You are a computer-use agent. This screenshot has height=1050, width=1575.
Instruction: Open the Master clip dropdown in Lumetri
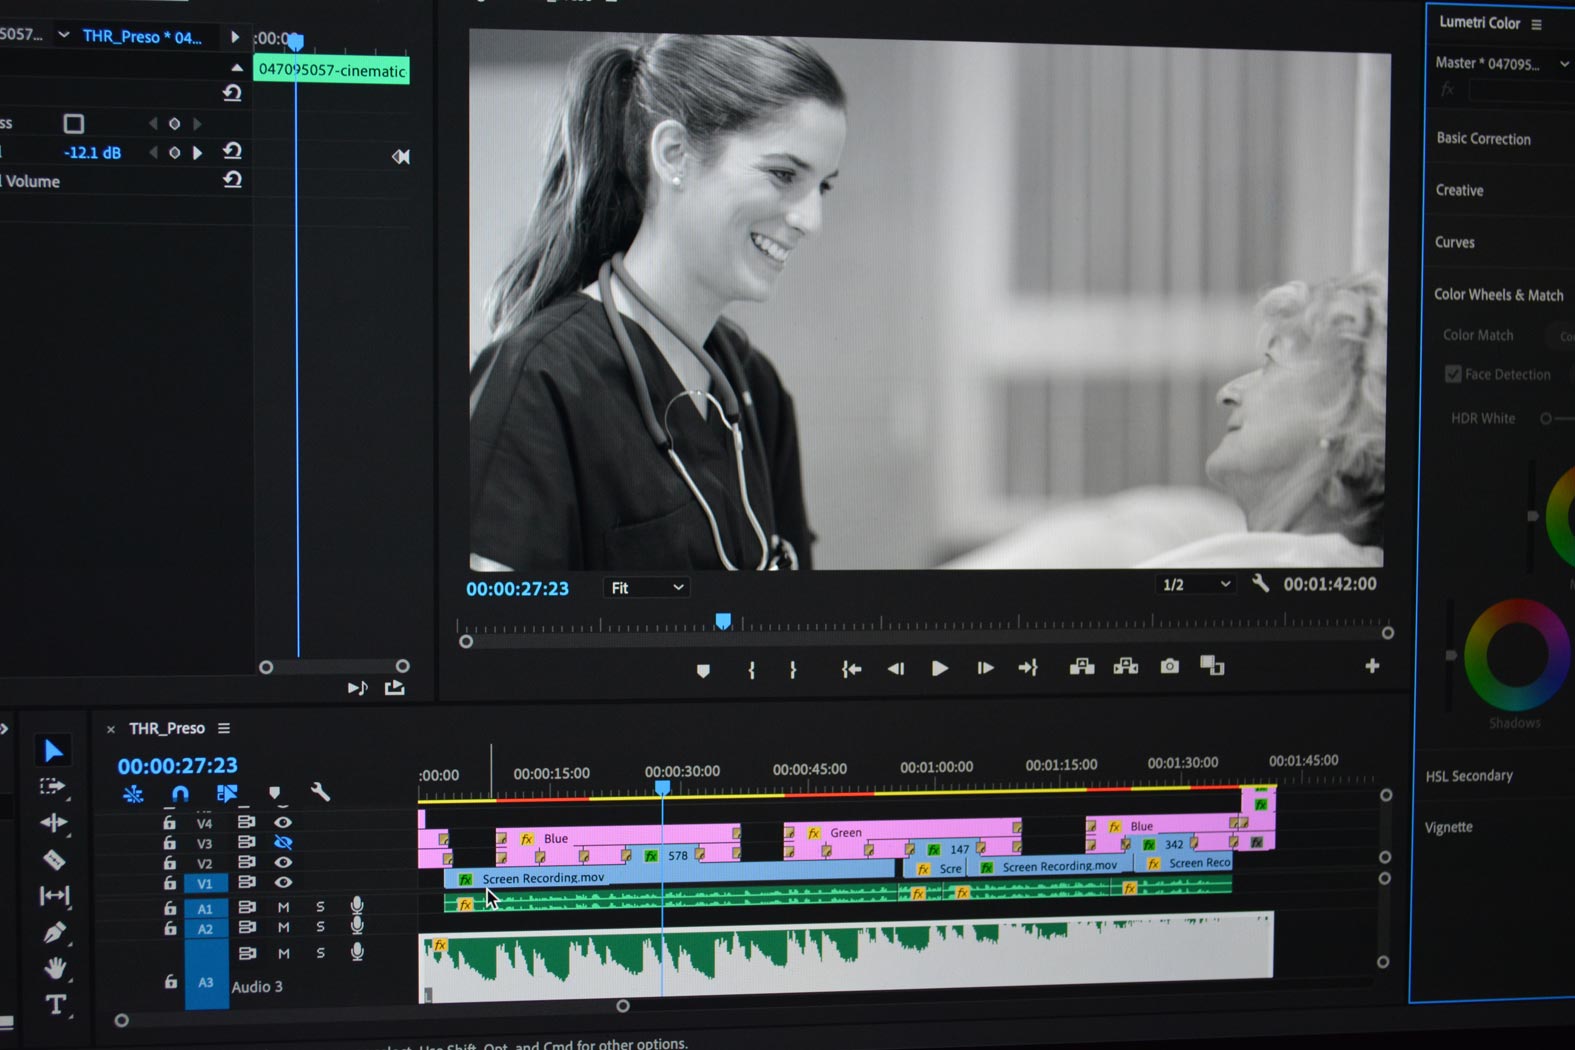pyautogui.click(x=1500, y=63)
